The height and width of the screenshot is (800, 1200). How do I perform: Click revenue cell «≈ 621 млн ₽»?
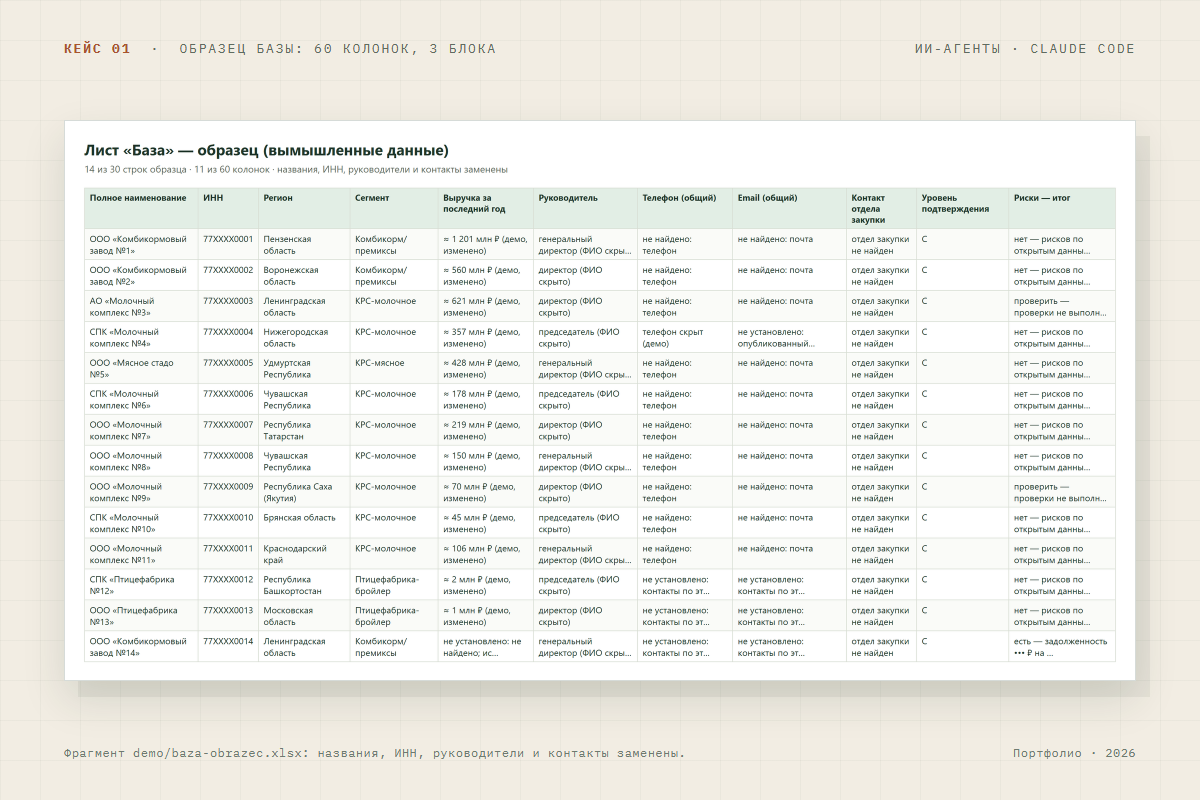tap(486, 307)
